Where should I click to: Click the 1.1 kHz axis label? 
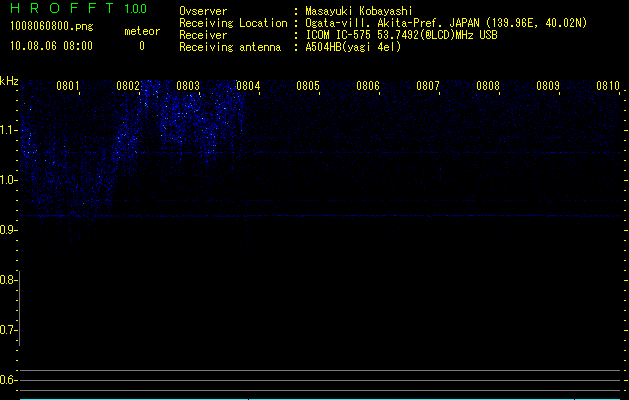tap(8, 130)
